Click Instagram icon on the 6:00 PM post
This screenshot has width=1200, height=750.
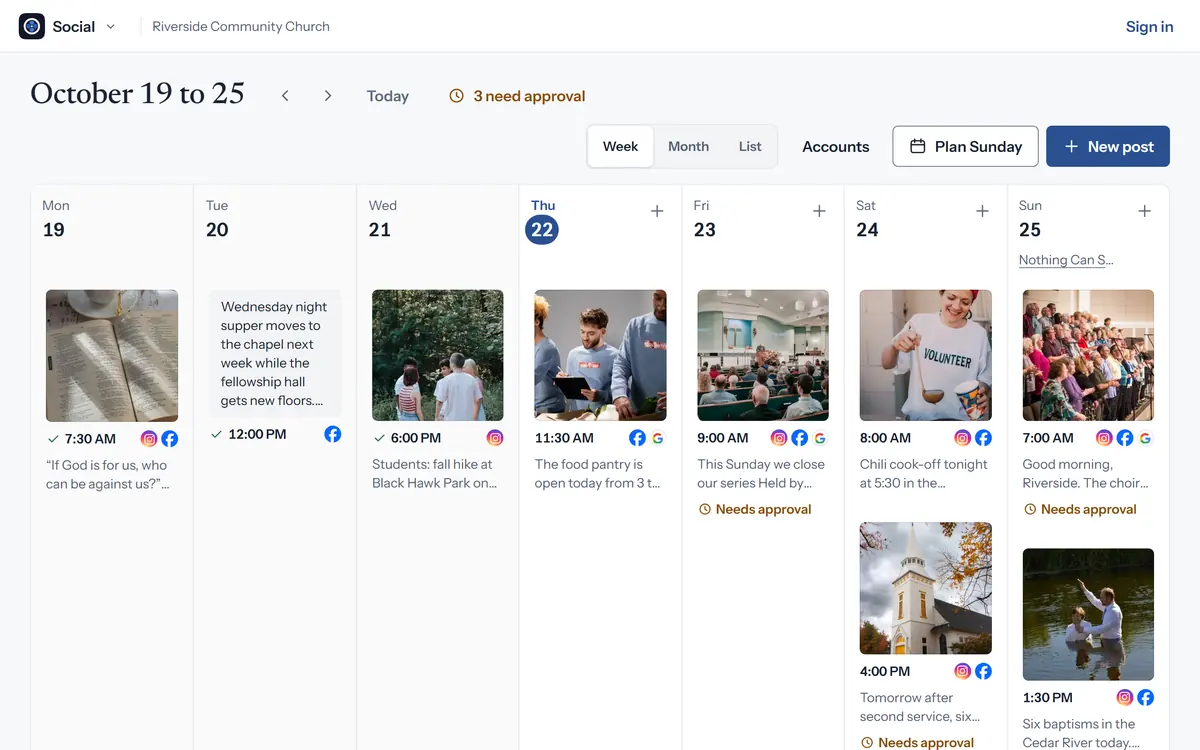click(495, 438)
